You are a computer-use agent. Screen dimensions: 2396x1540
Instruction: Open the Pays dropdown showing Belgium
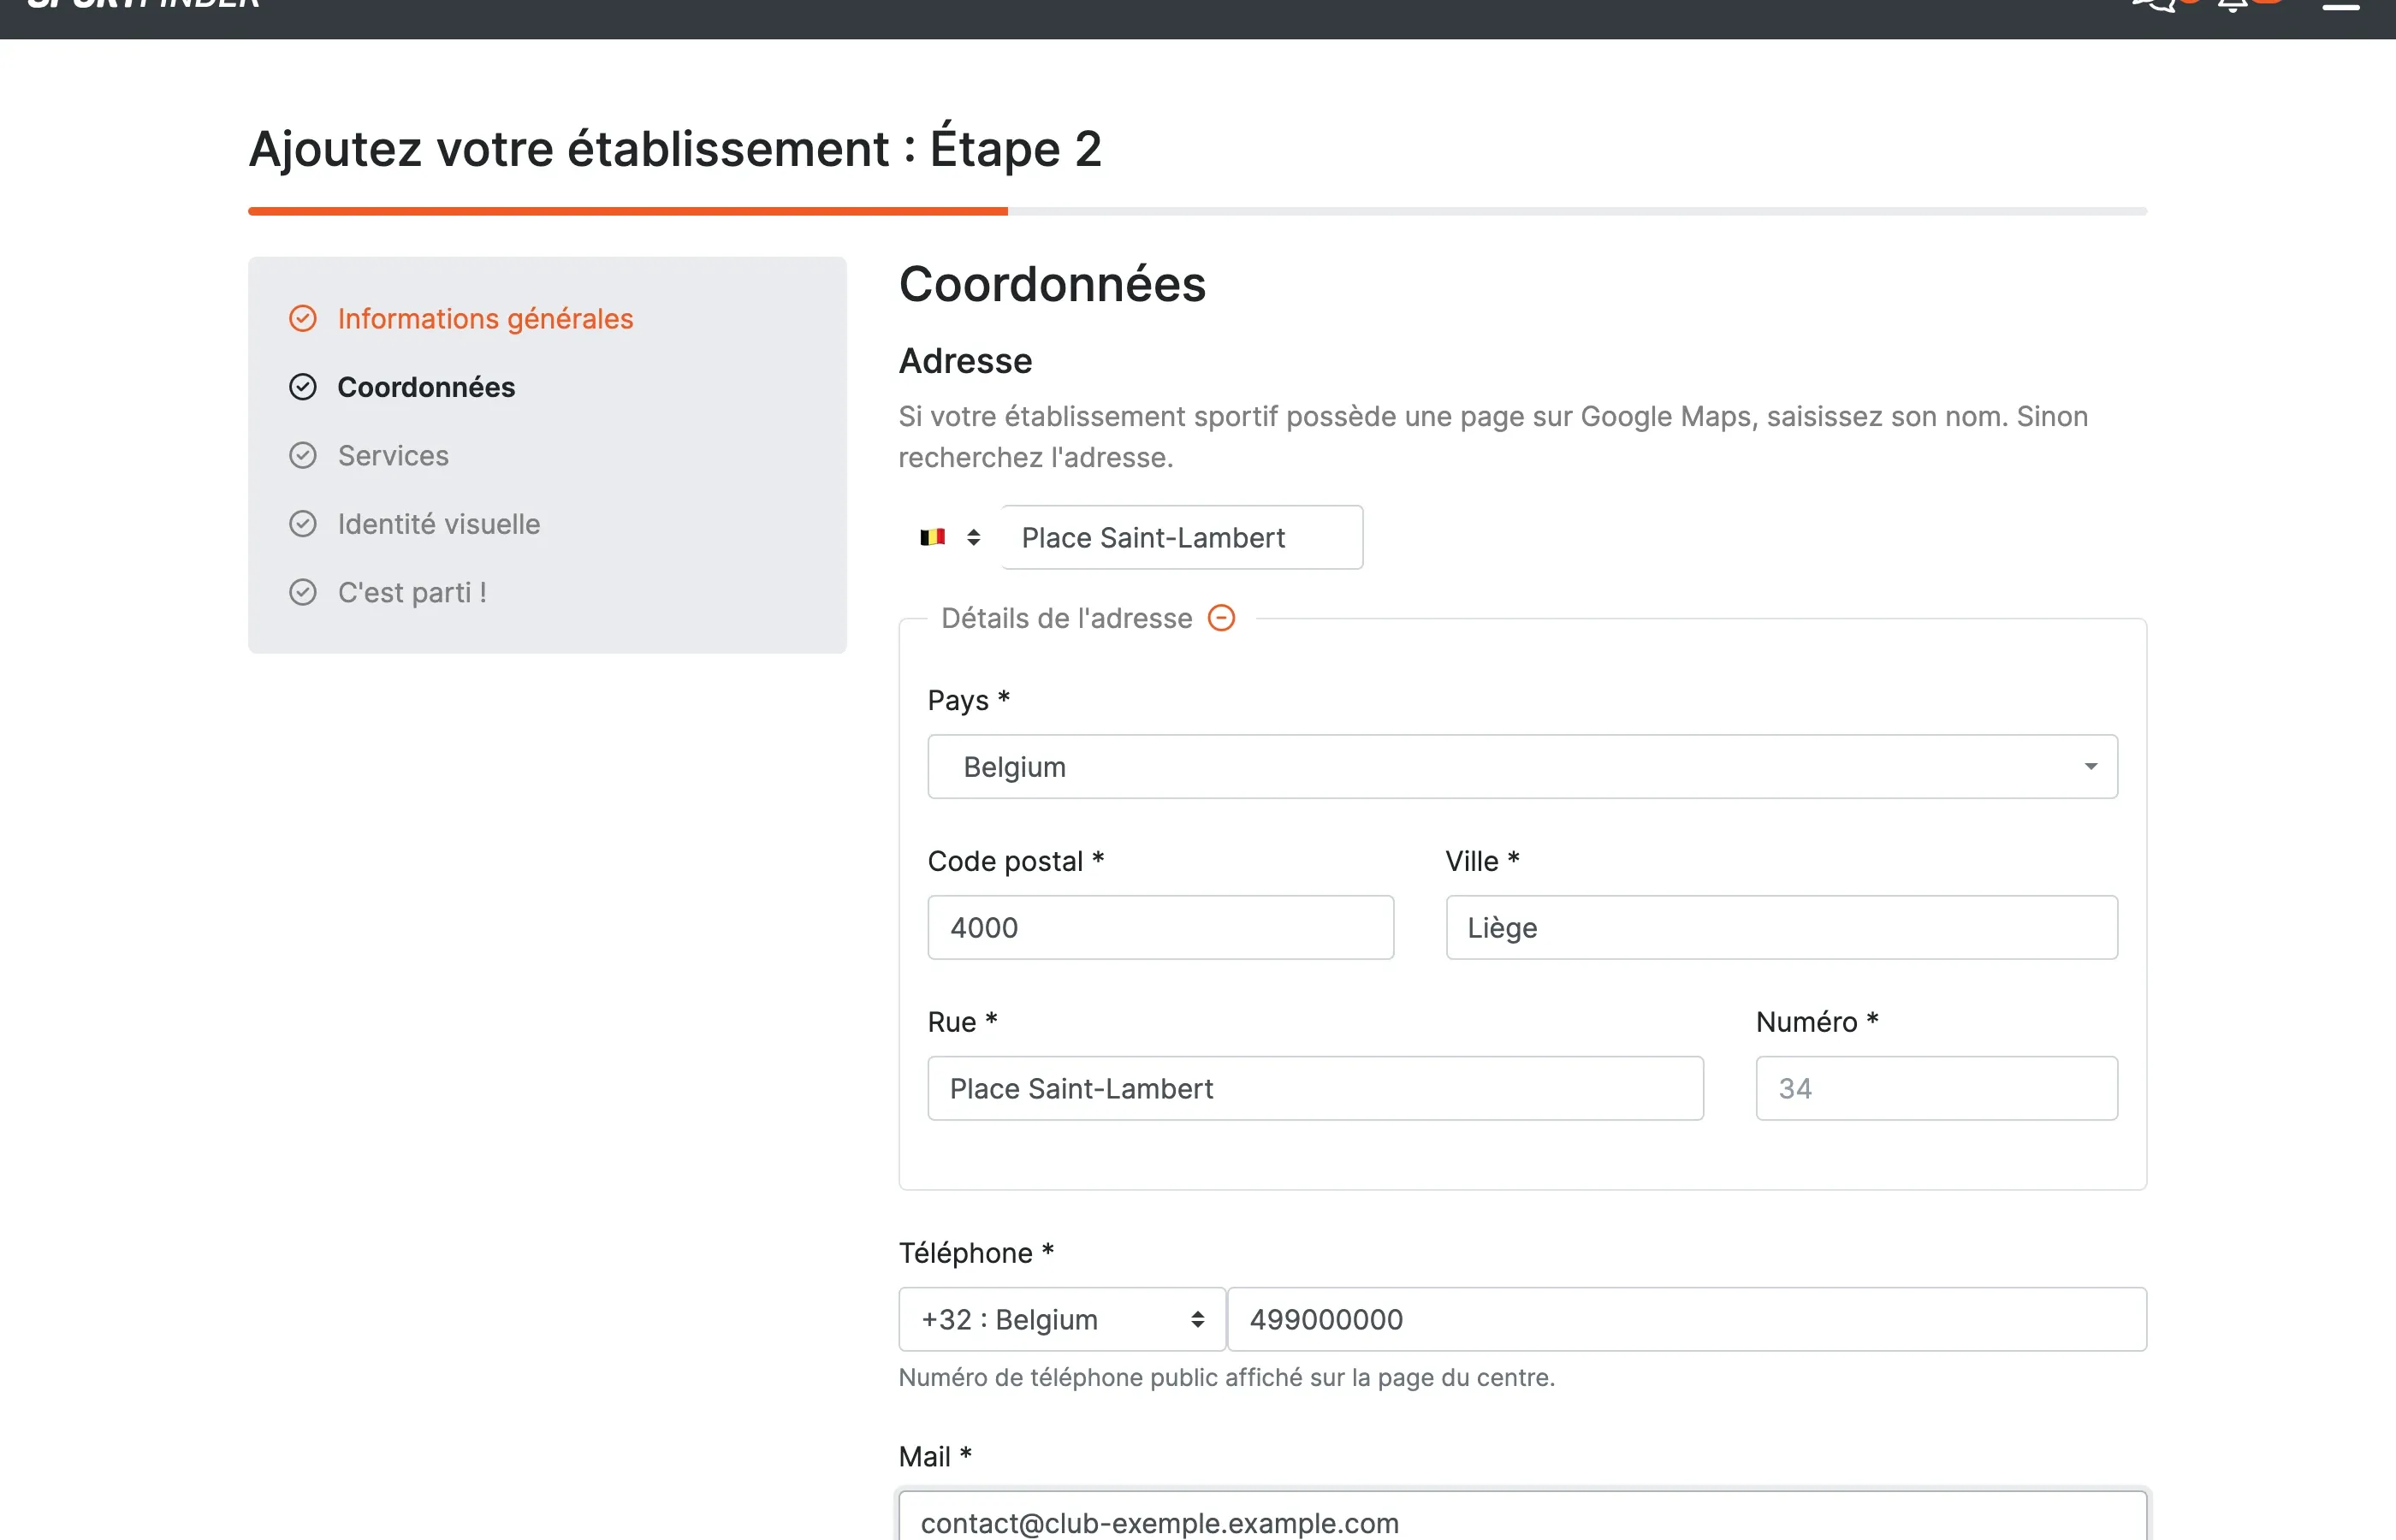(x=1522, y=767)
